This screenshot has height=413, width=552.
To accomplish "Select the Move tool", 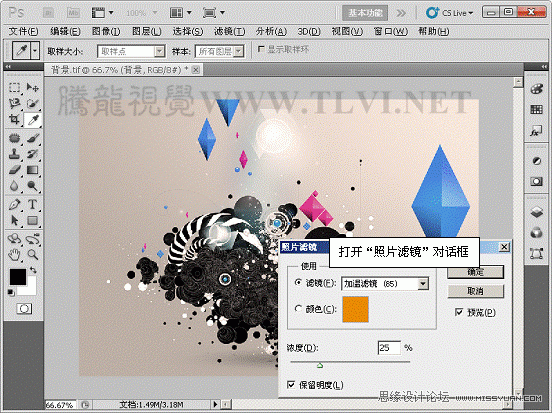I will [x=32, y=87].
